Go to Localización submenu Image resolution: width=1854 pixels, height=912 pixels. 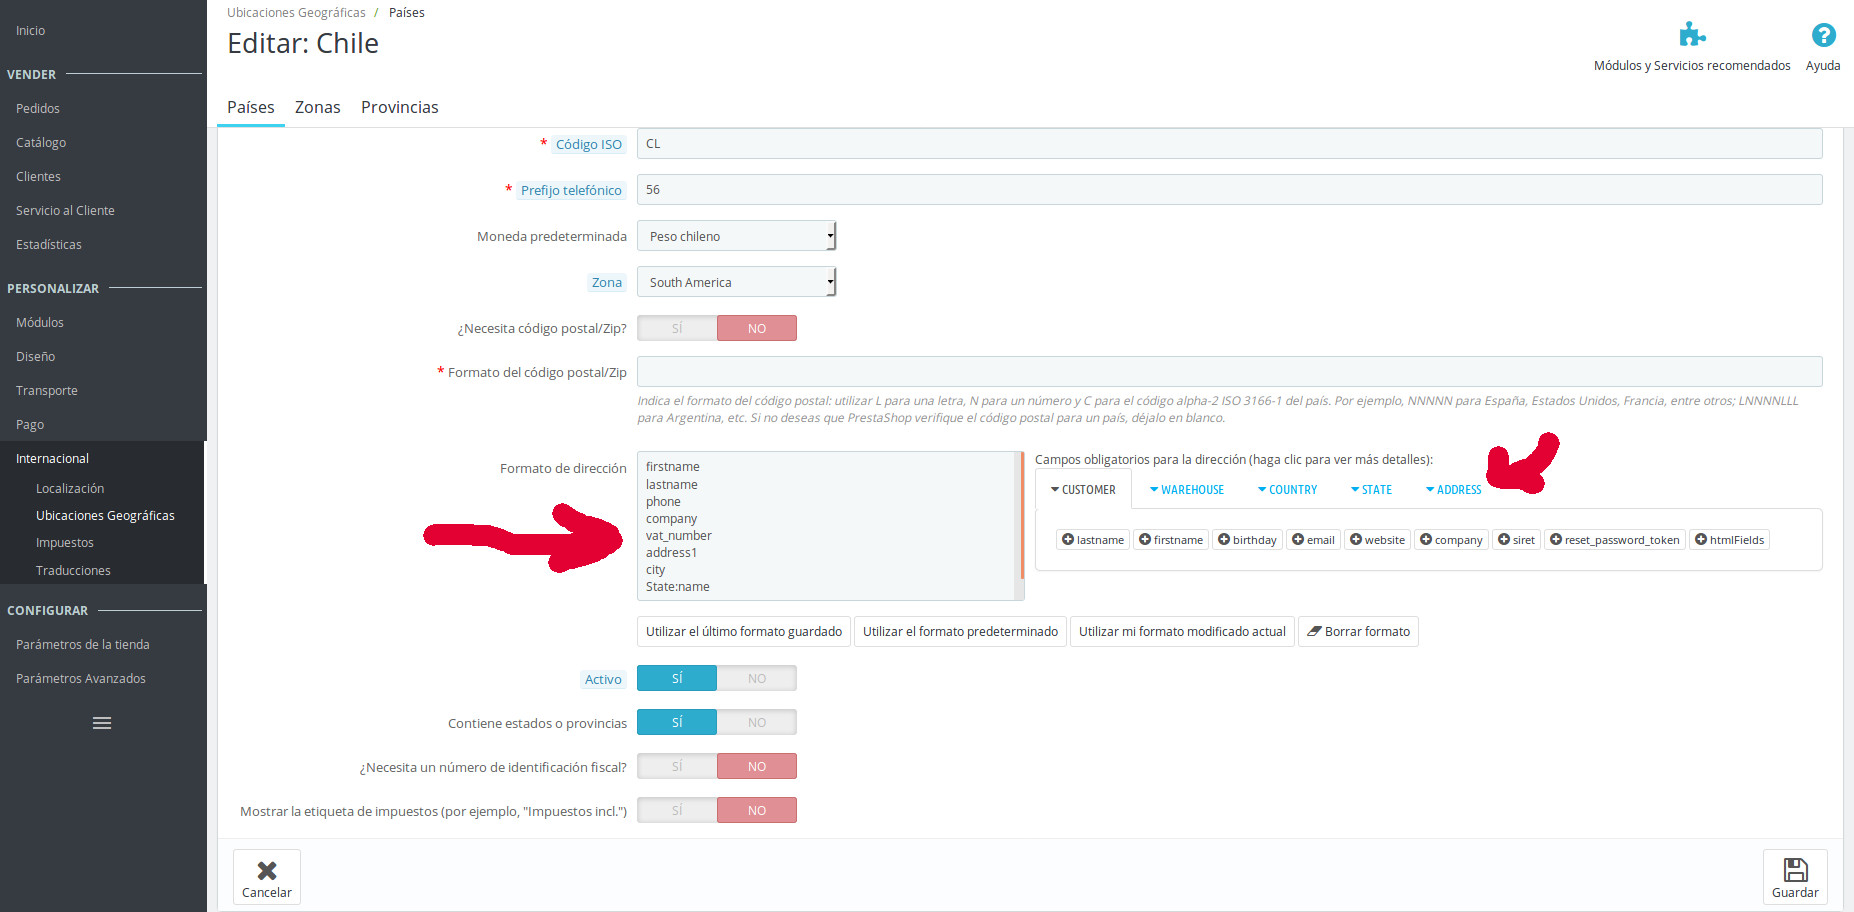[x=70, y=488]
